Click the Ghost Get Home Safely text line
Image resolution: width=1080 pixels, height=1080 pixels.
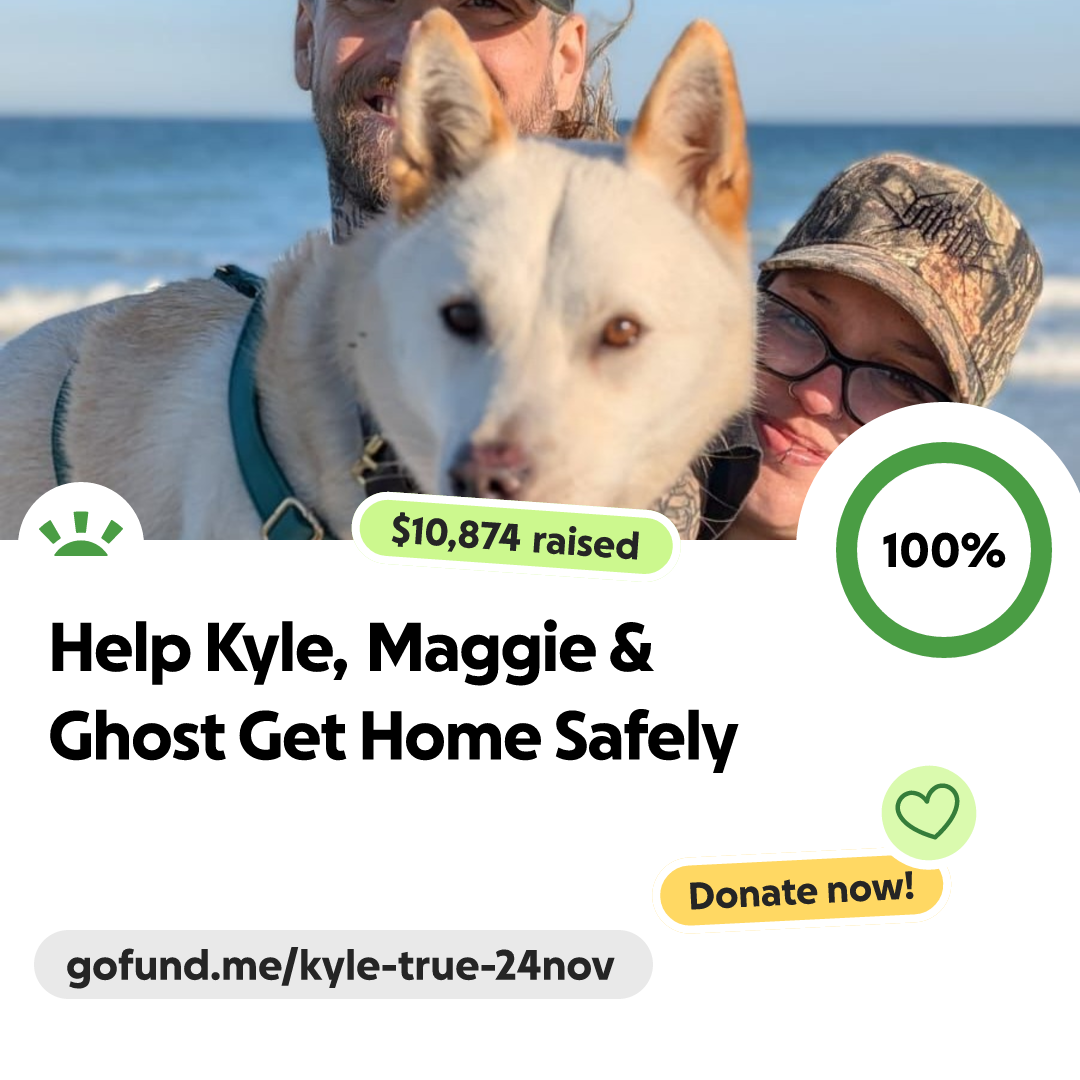[393, 738]
